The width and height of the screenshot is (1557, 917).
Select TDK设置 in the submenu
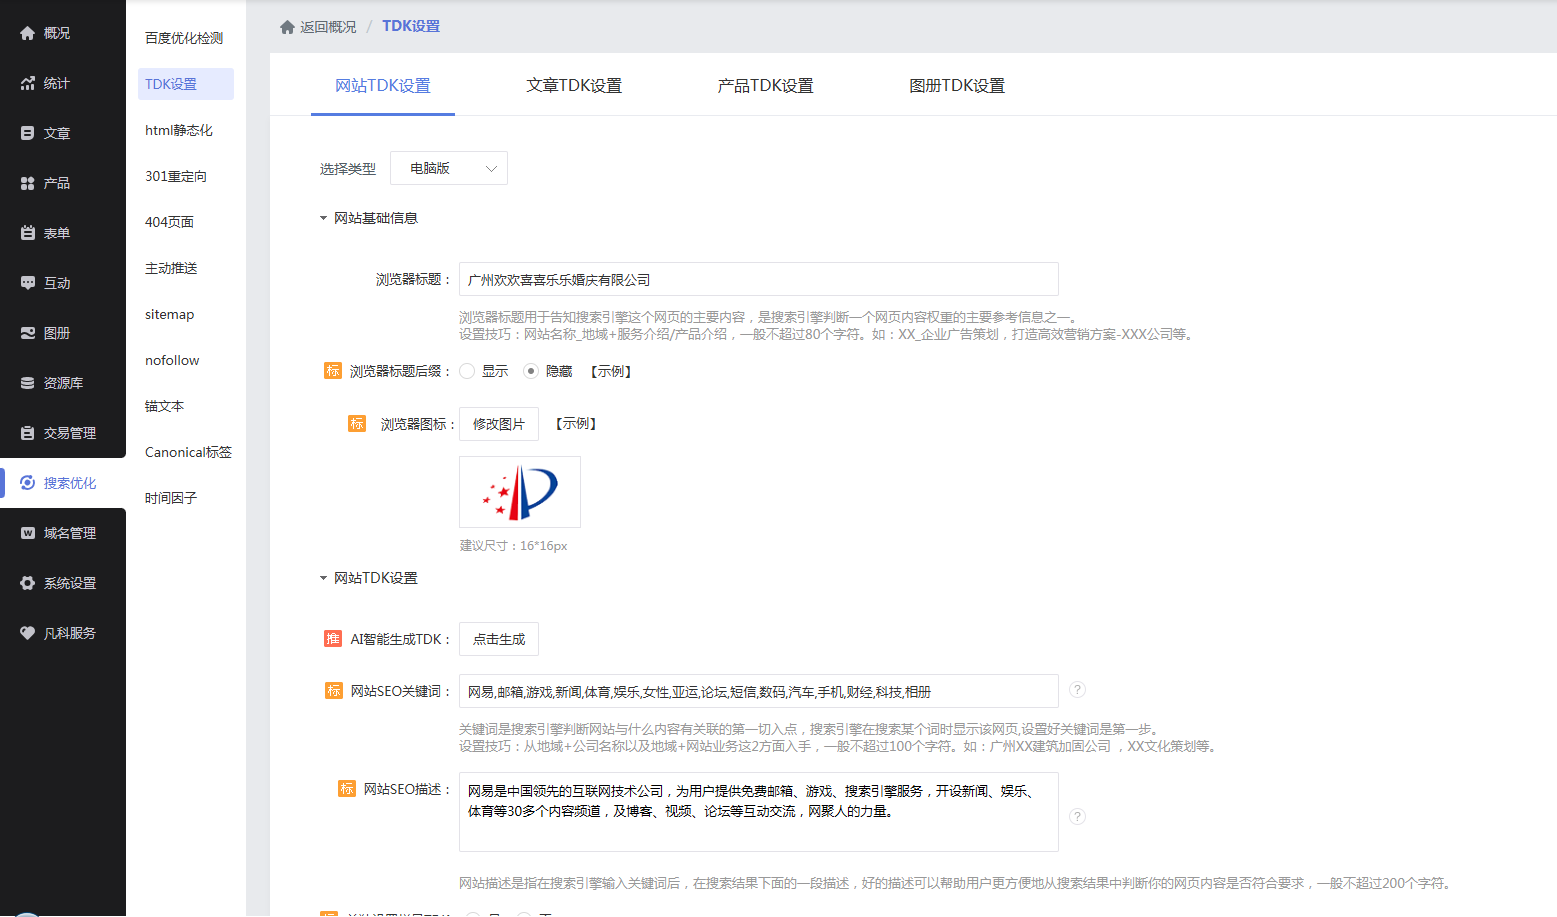185,84
